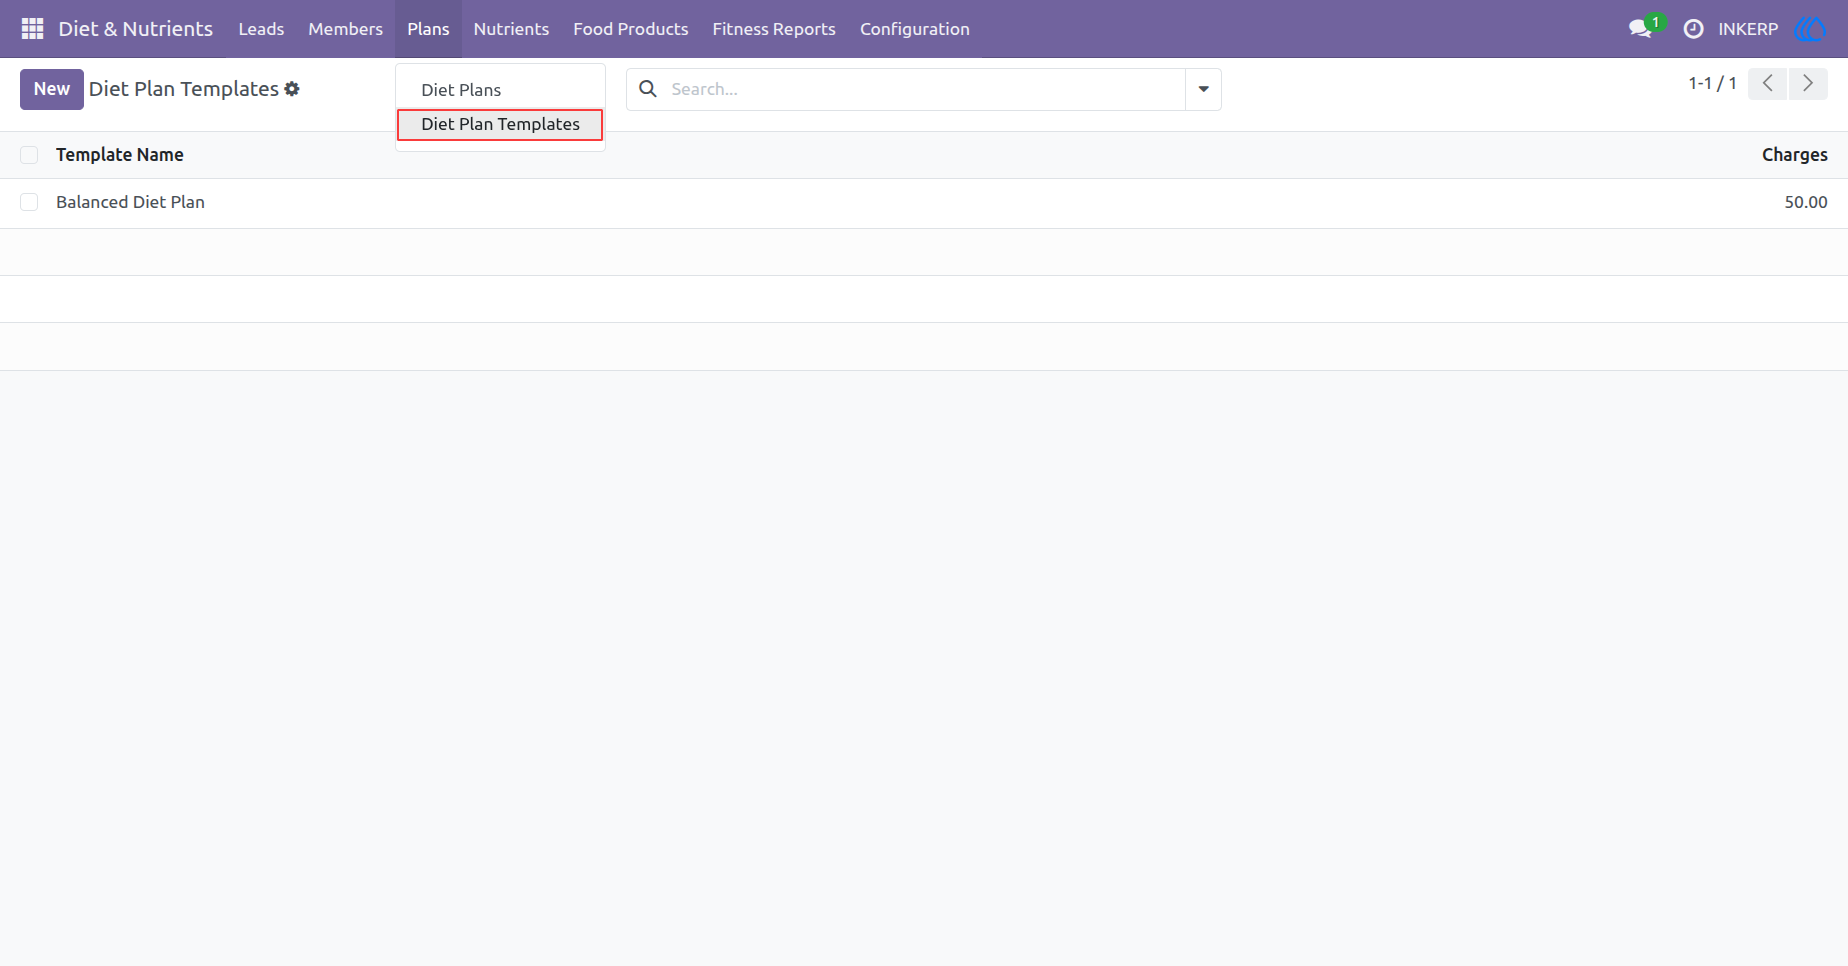Sort by Template Name column header
This screenshot has height=966, width=1848.
[x=120, y=155]
